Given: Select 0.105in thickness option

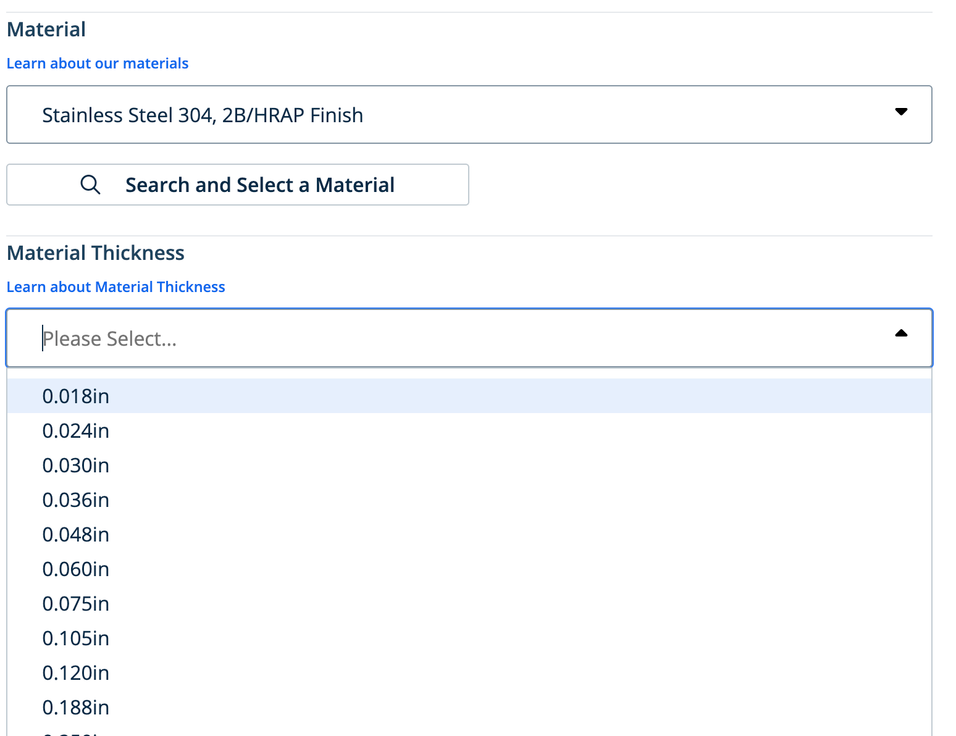Looking at the screenshot, I should point(76,638).
